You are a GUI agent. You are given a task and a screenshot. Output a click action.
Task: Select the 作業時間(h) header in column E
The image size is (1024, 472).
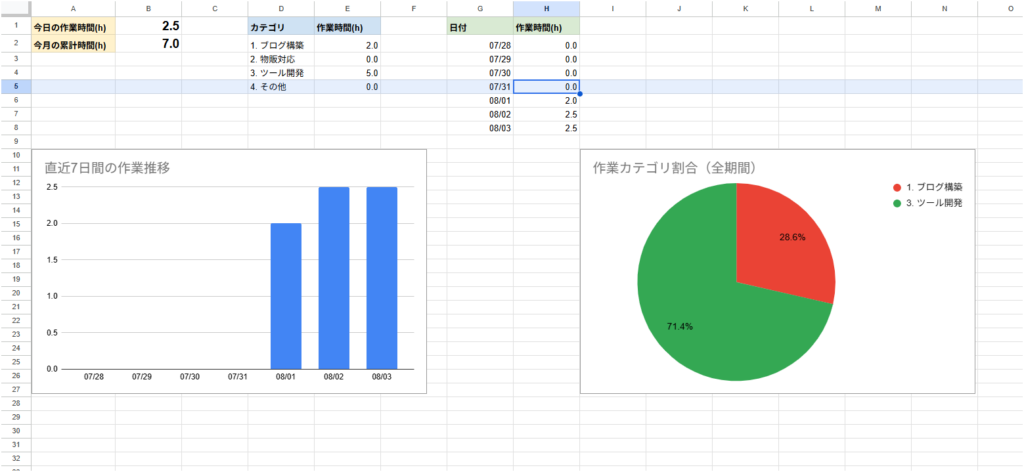click(x=347, y=27)
